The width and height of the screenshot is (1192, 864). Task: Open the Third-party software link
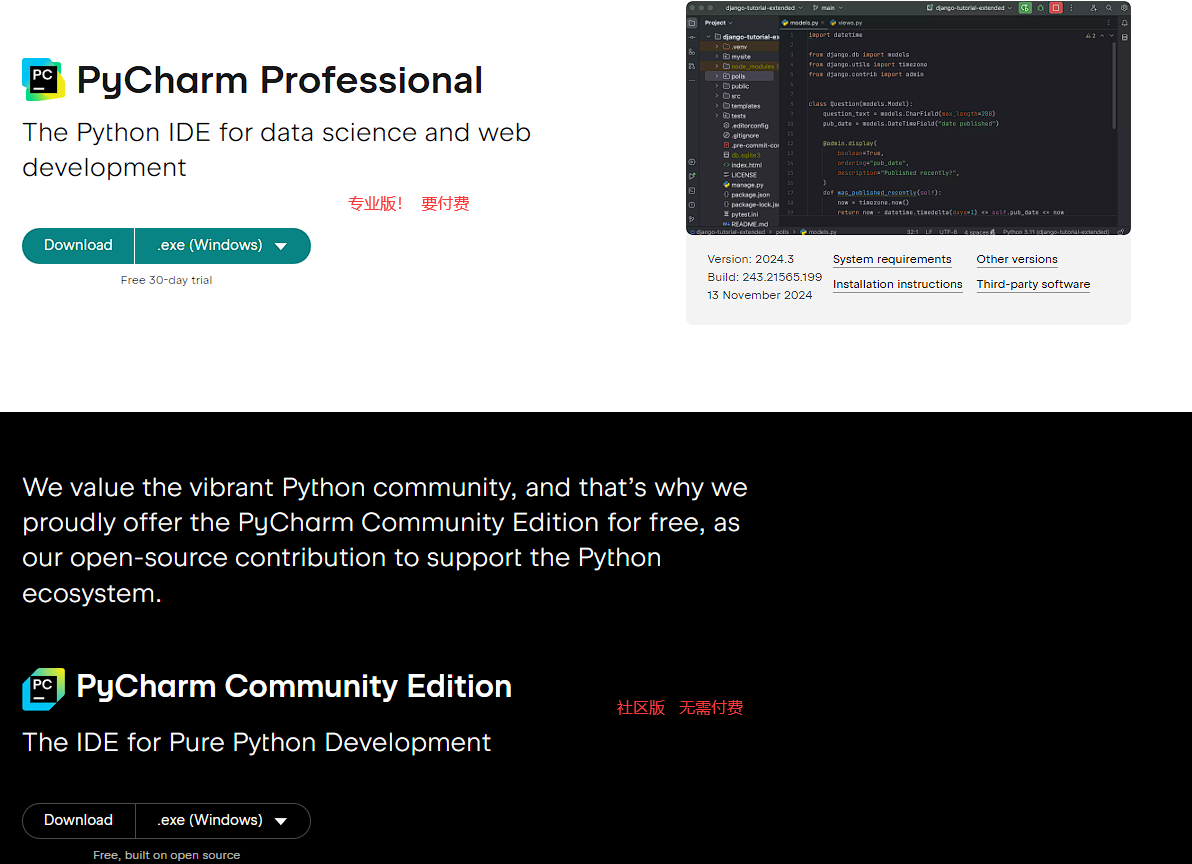click(x=1033, y=285)
